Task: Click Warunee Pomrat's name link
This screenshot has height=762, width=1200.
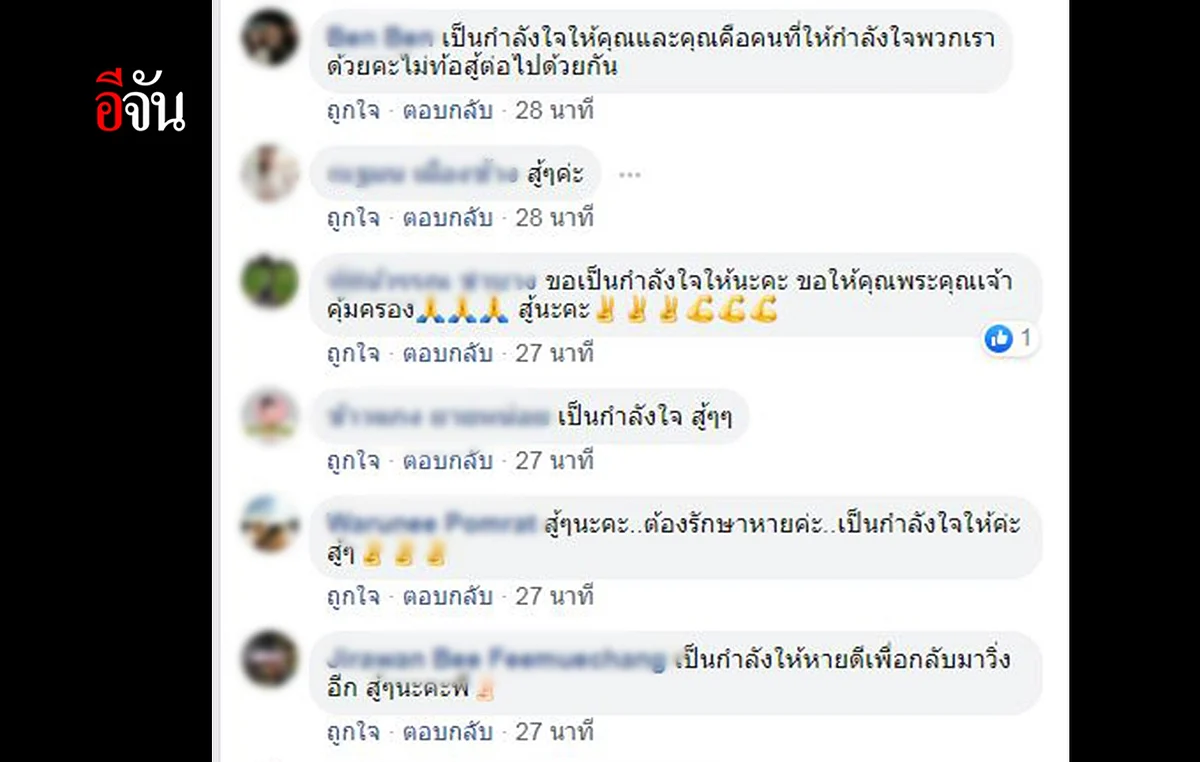Action: 431,524
